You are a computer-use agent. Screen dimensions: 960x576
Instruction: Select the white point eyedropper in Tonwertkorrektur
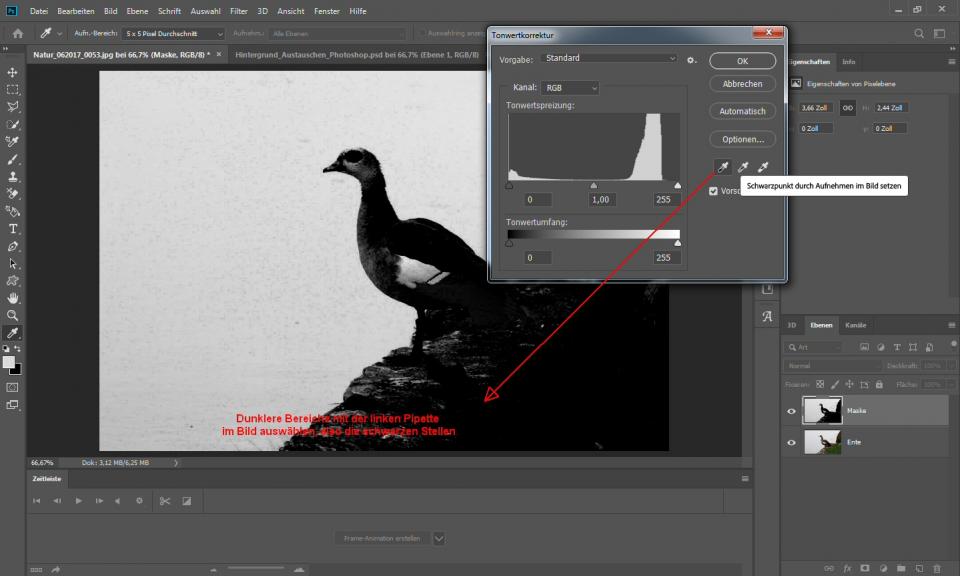[762, 166]
